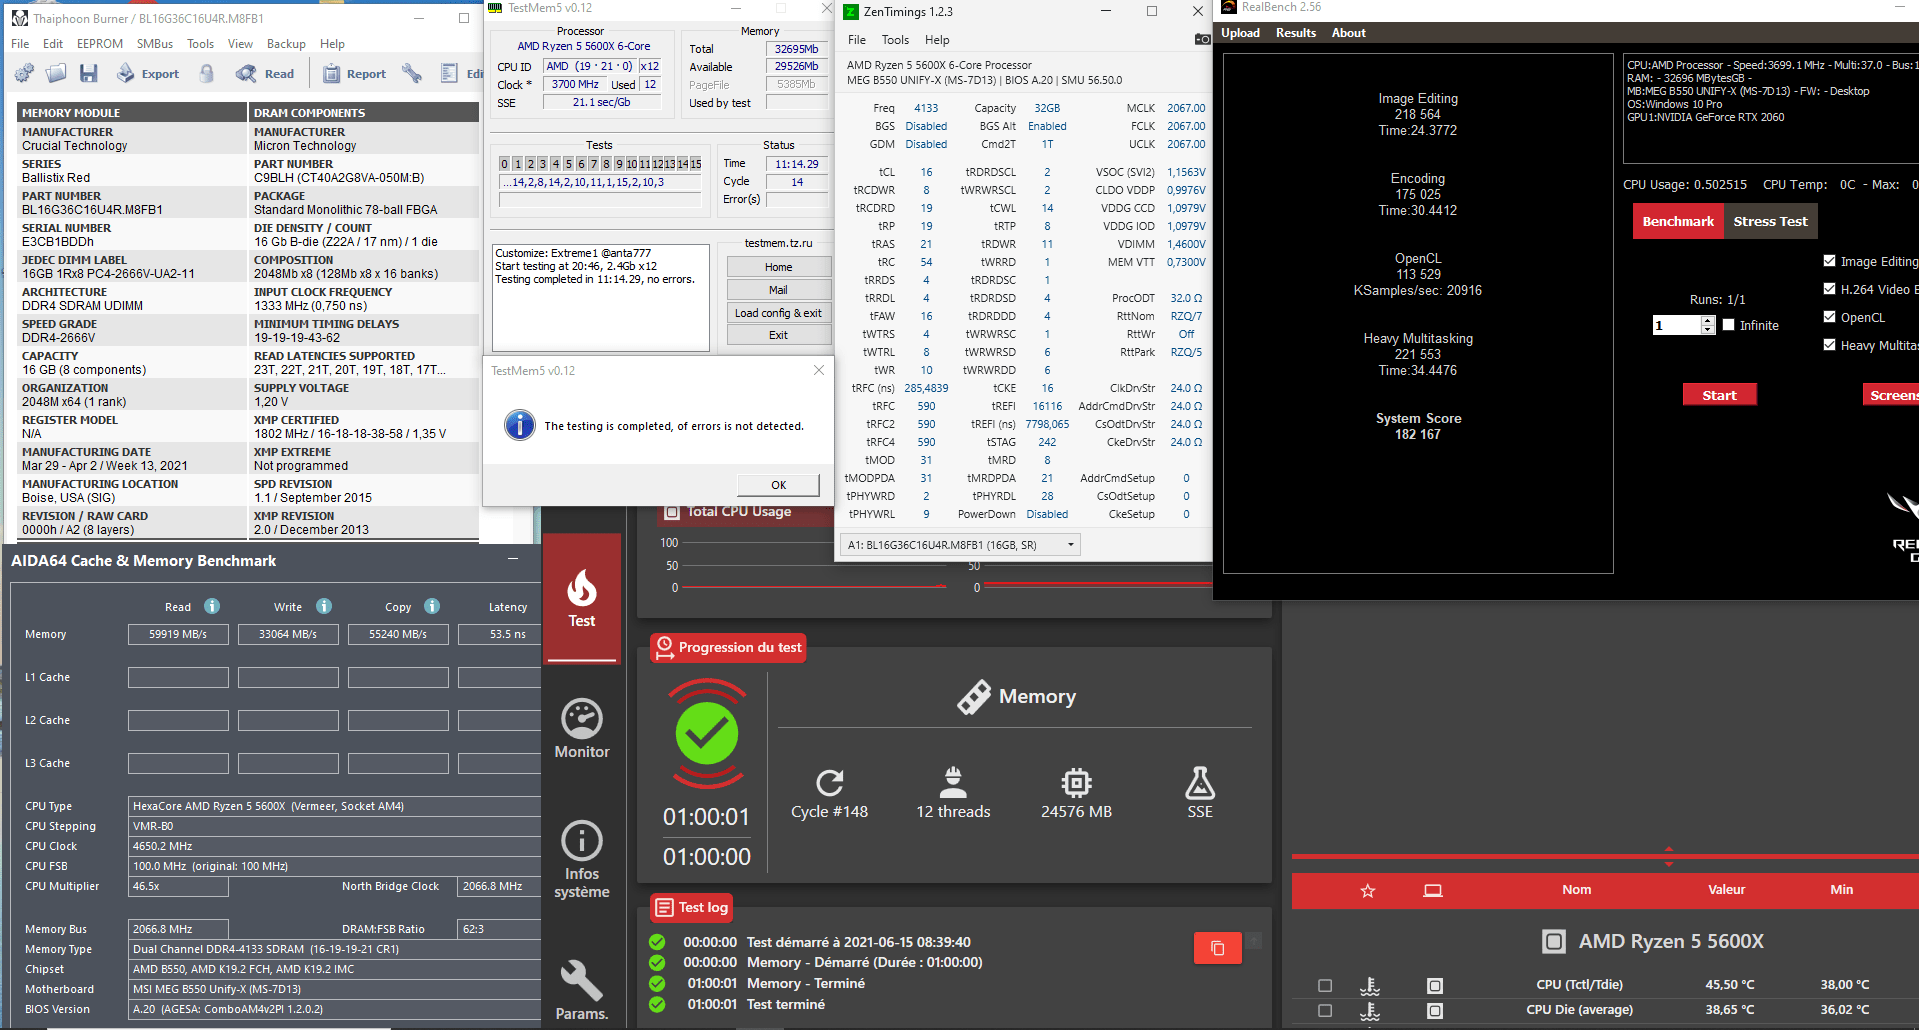The height and width of the screenshot is (1030, 1919).
Task: Click the runs count input field in RealBench
Action: tap(1677, 325)
